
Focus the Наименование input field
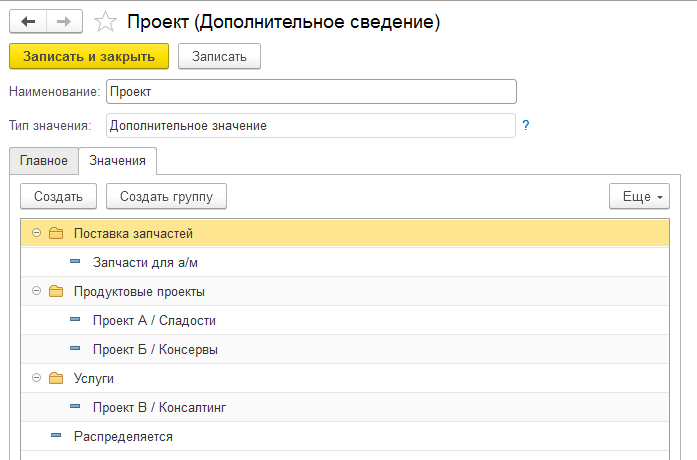(x=311, y=92)
